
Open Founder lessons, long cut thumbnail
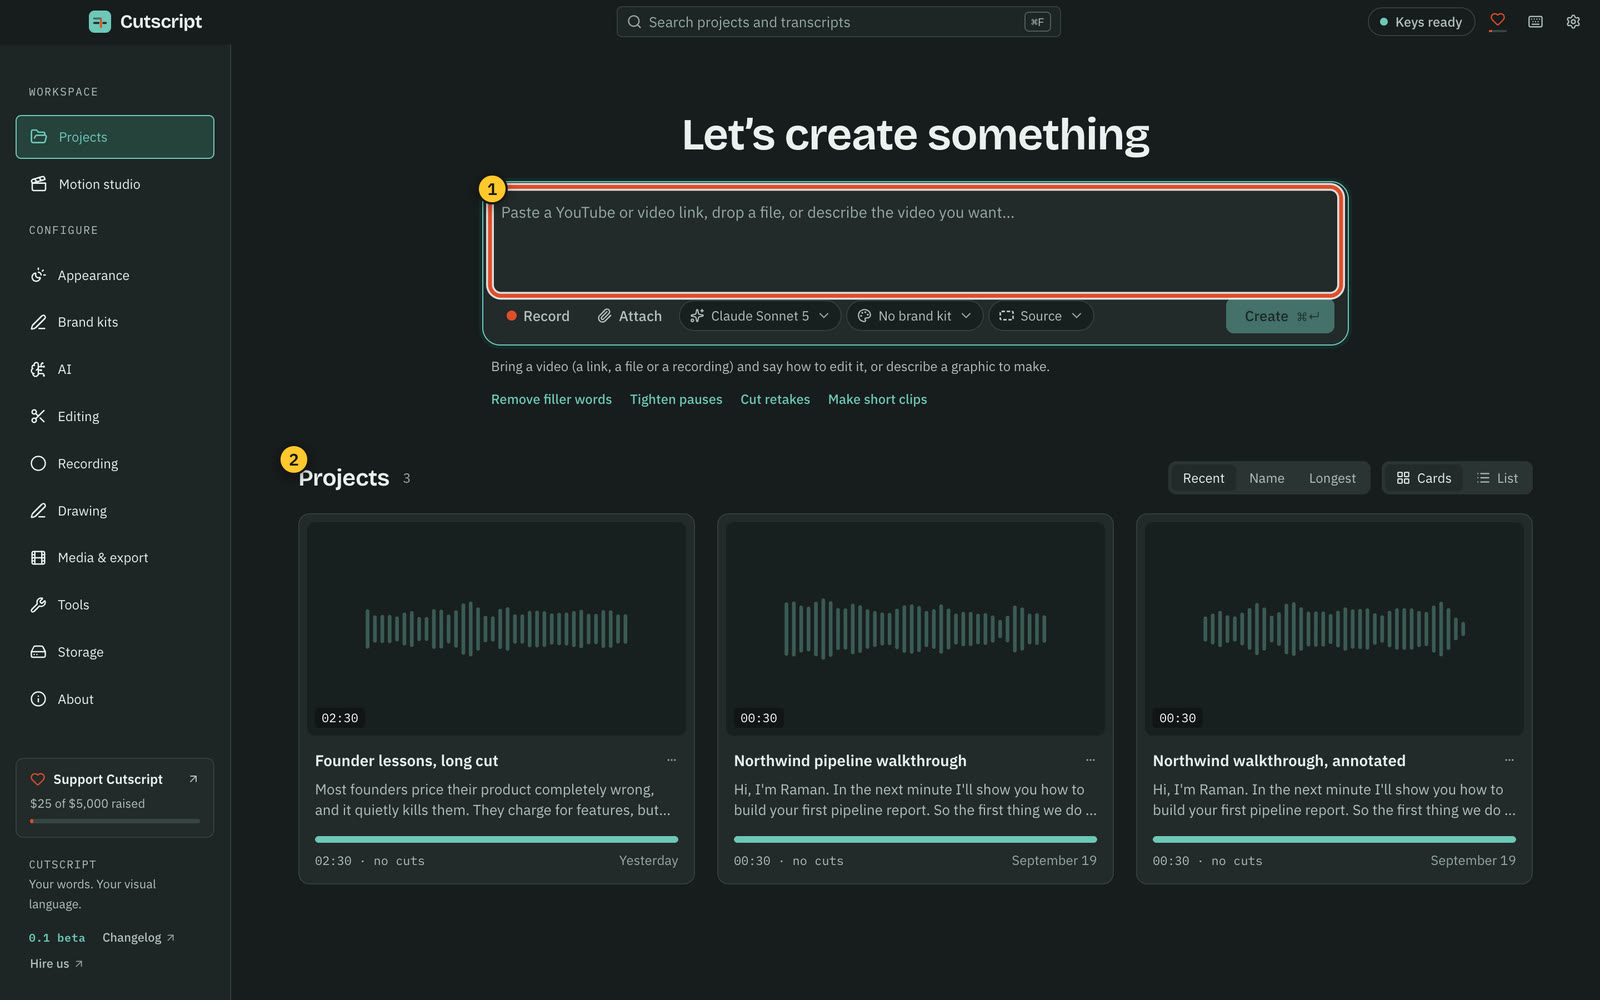click(x=496, y=629)
